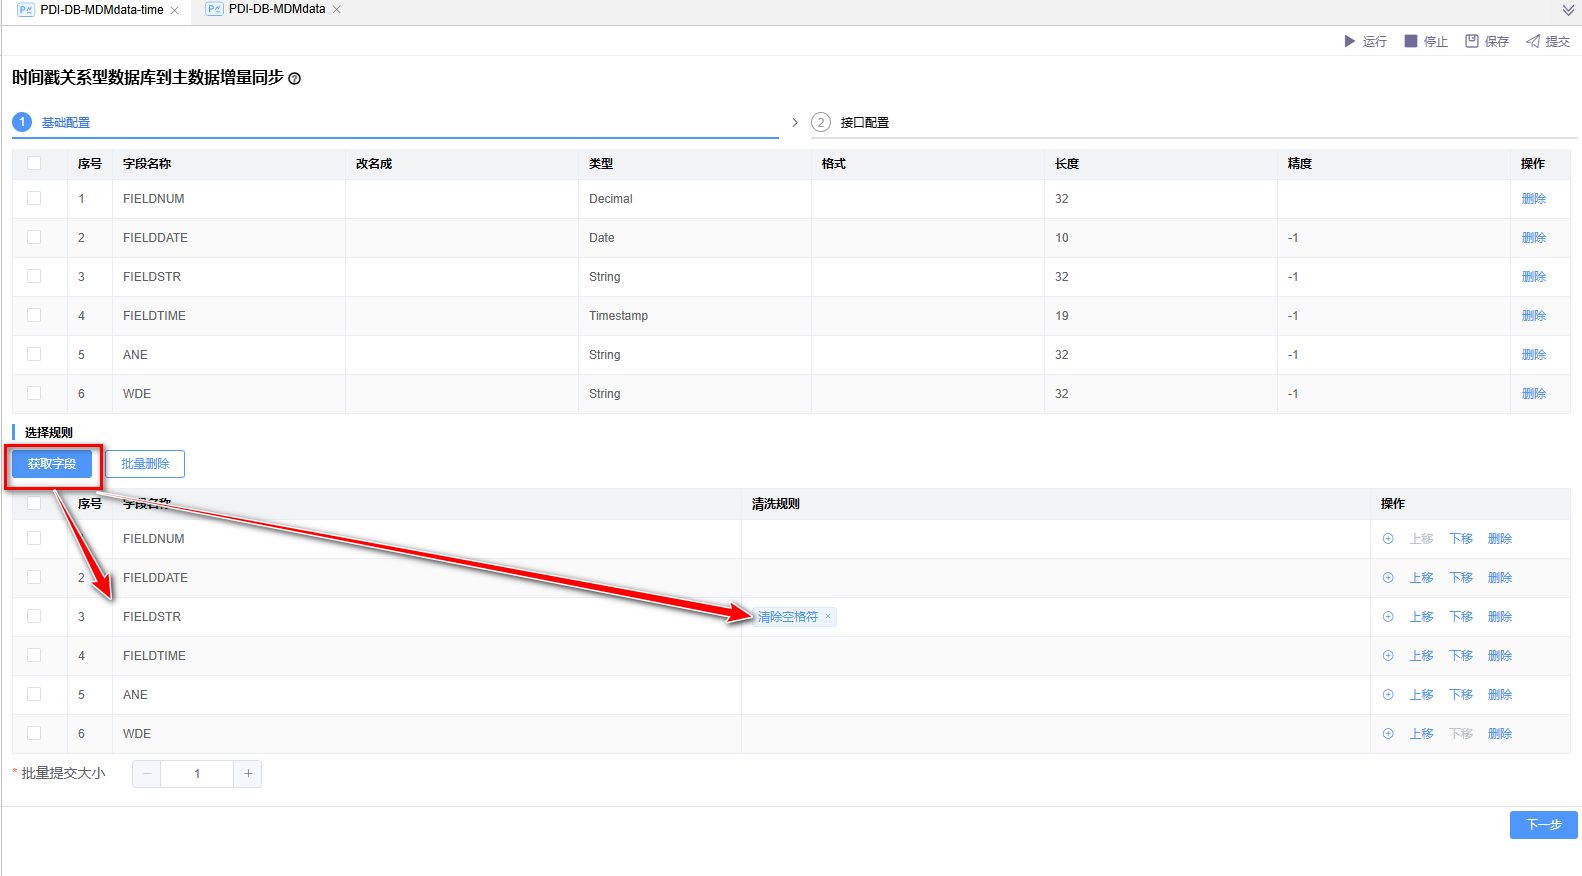Check the FIELDTIME row checkbox in the upper table
The height and width of the screenshot is (876, 1582).
coord(34,315)
